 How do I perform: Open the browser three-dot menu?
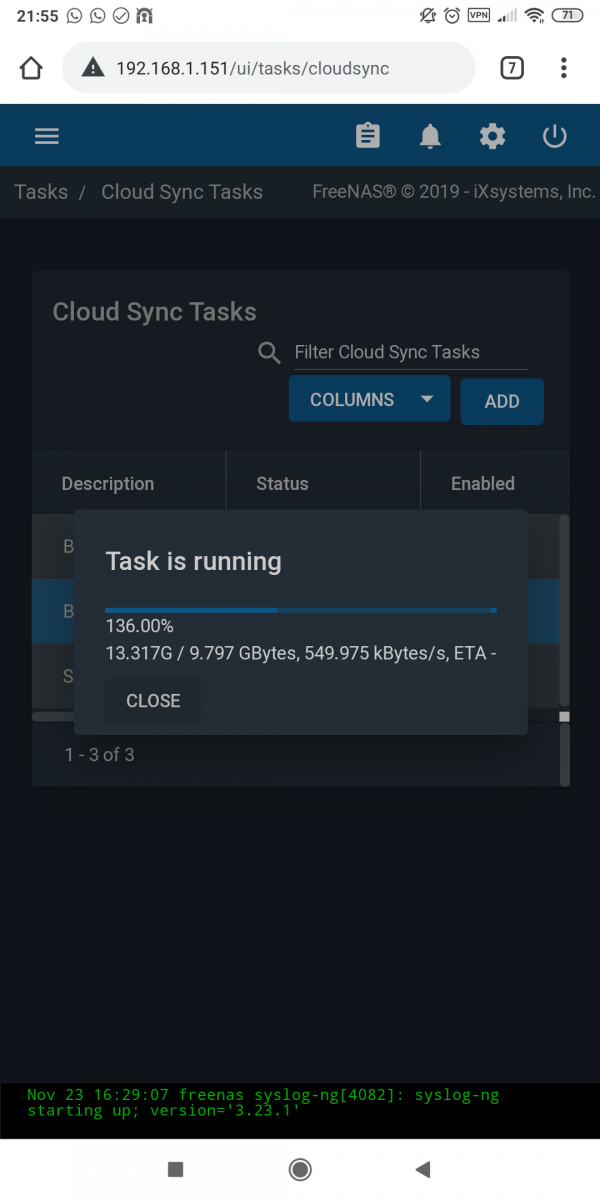(x=564, y=68)
